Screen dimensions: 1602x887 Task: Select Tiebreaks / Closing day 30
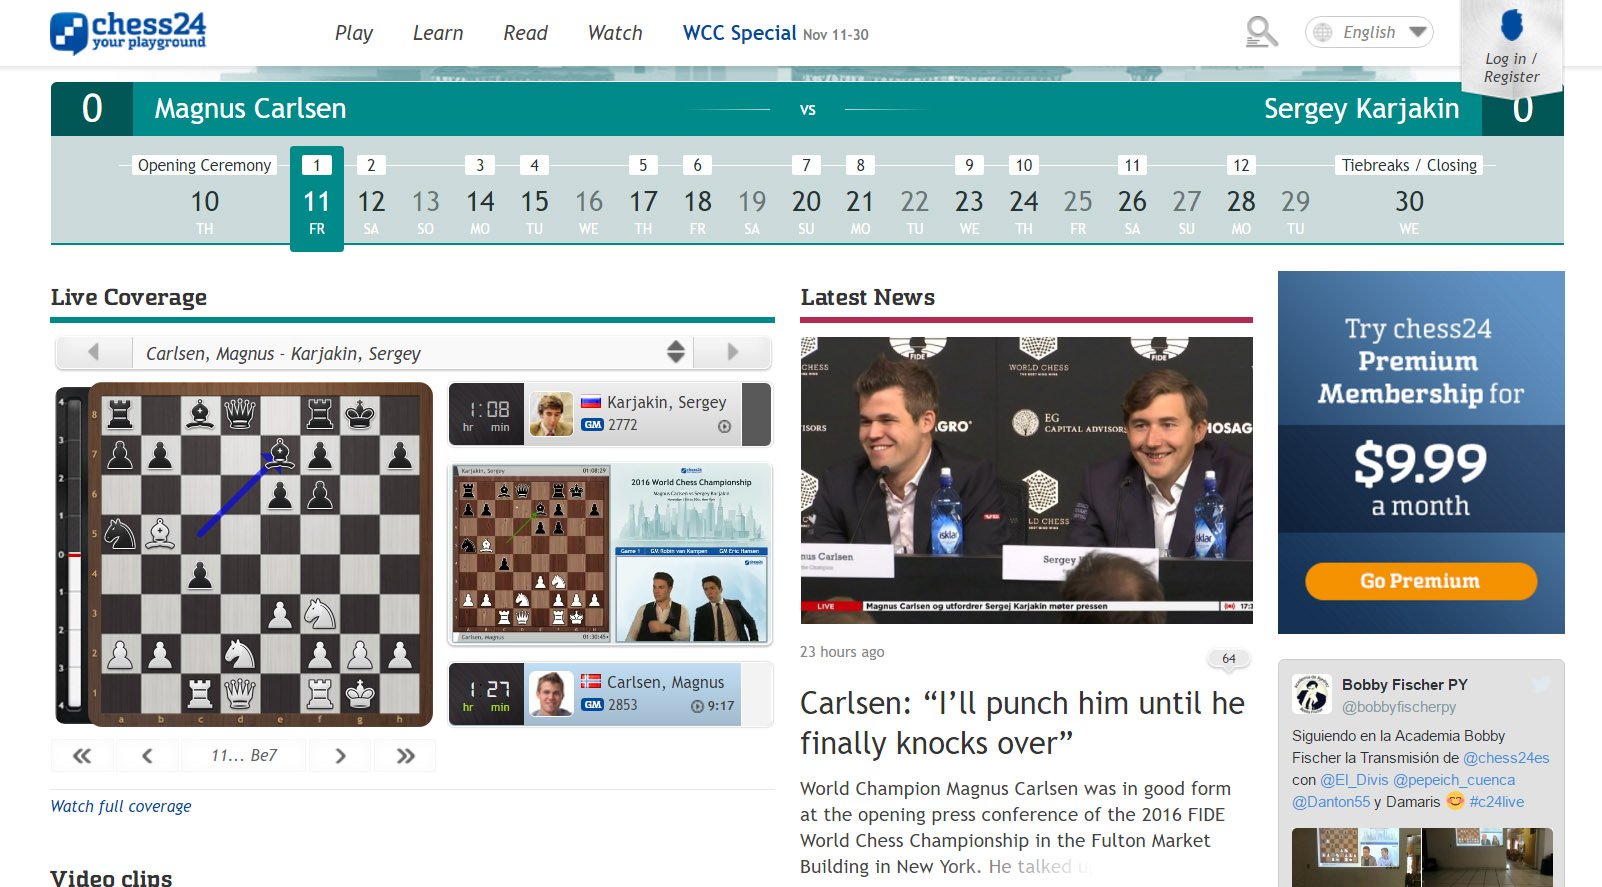[x=1409, y=198]
